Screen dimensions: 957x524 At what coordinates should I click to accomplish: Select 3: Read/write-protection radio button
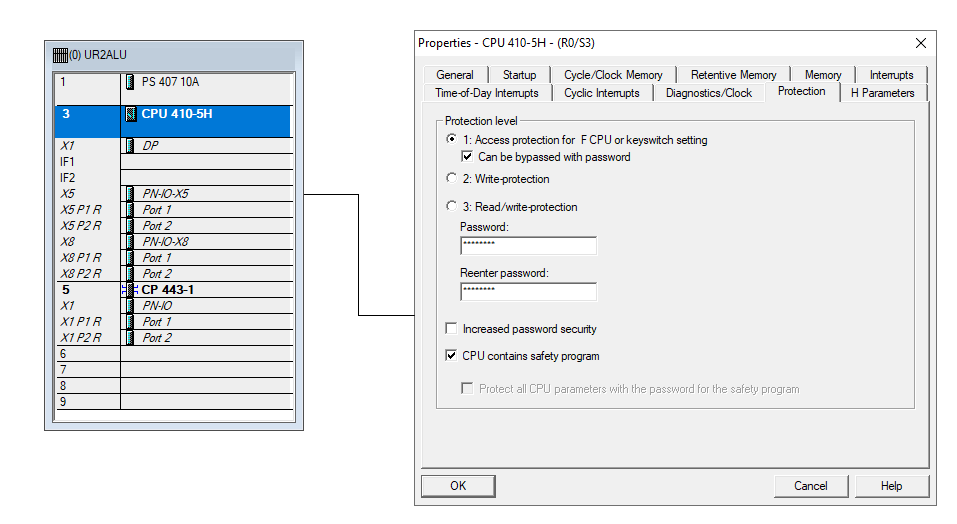point(451,206)
